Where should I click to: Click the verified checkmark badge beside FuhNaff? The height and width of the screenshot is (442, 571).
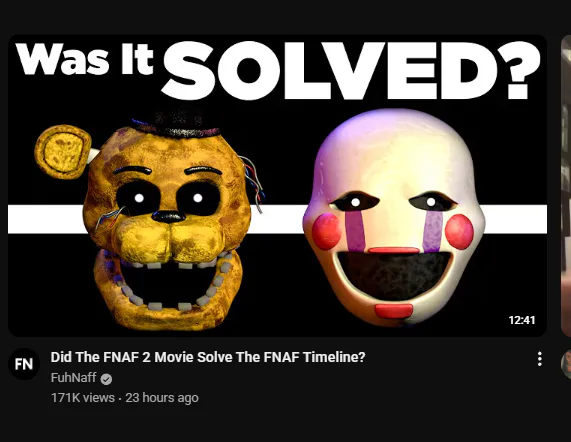pyautogui.click(x=106, y=379)
